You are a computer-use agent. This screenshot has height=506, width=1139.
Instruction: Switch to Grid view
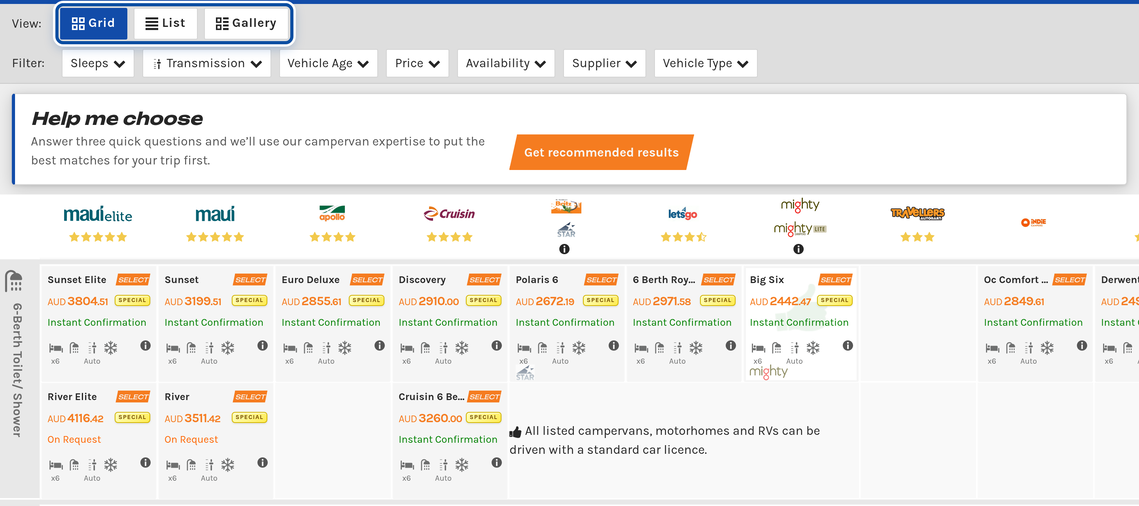click(94, 23)
